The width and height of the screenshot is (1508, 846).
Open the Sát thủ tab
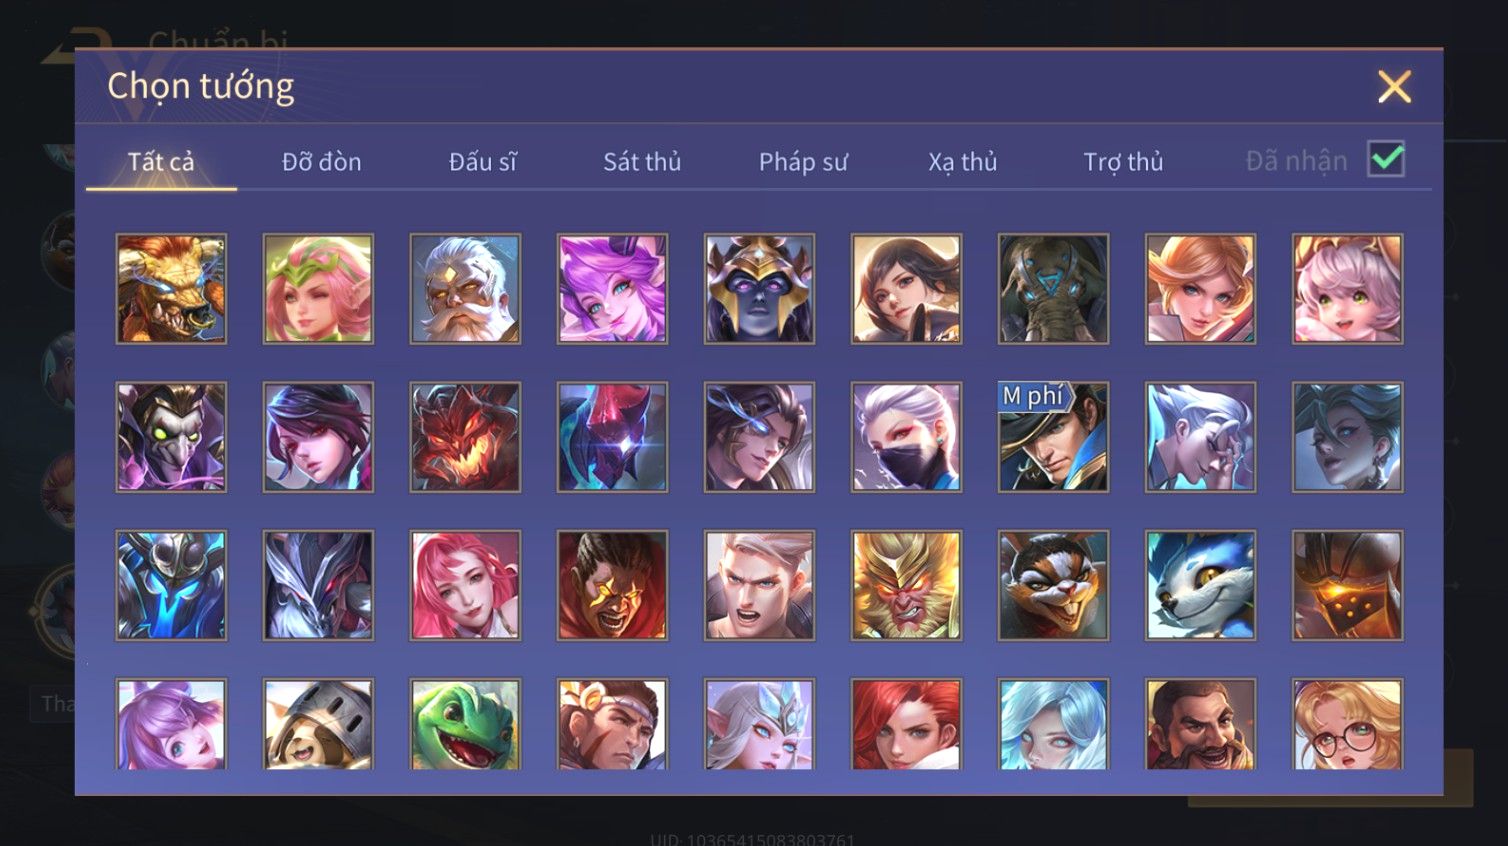(x=642, y=161)
